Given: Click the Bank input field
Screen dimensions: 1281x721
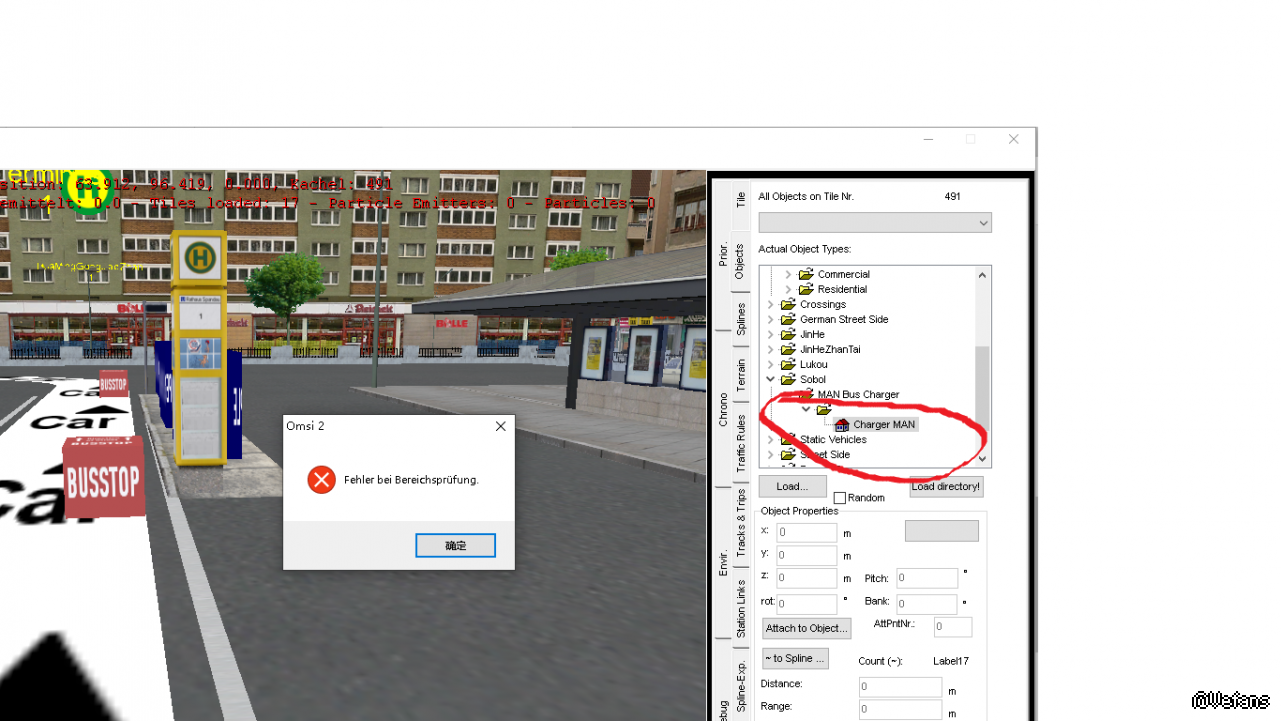Looking at the screenshot, I should pos(927,604).
